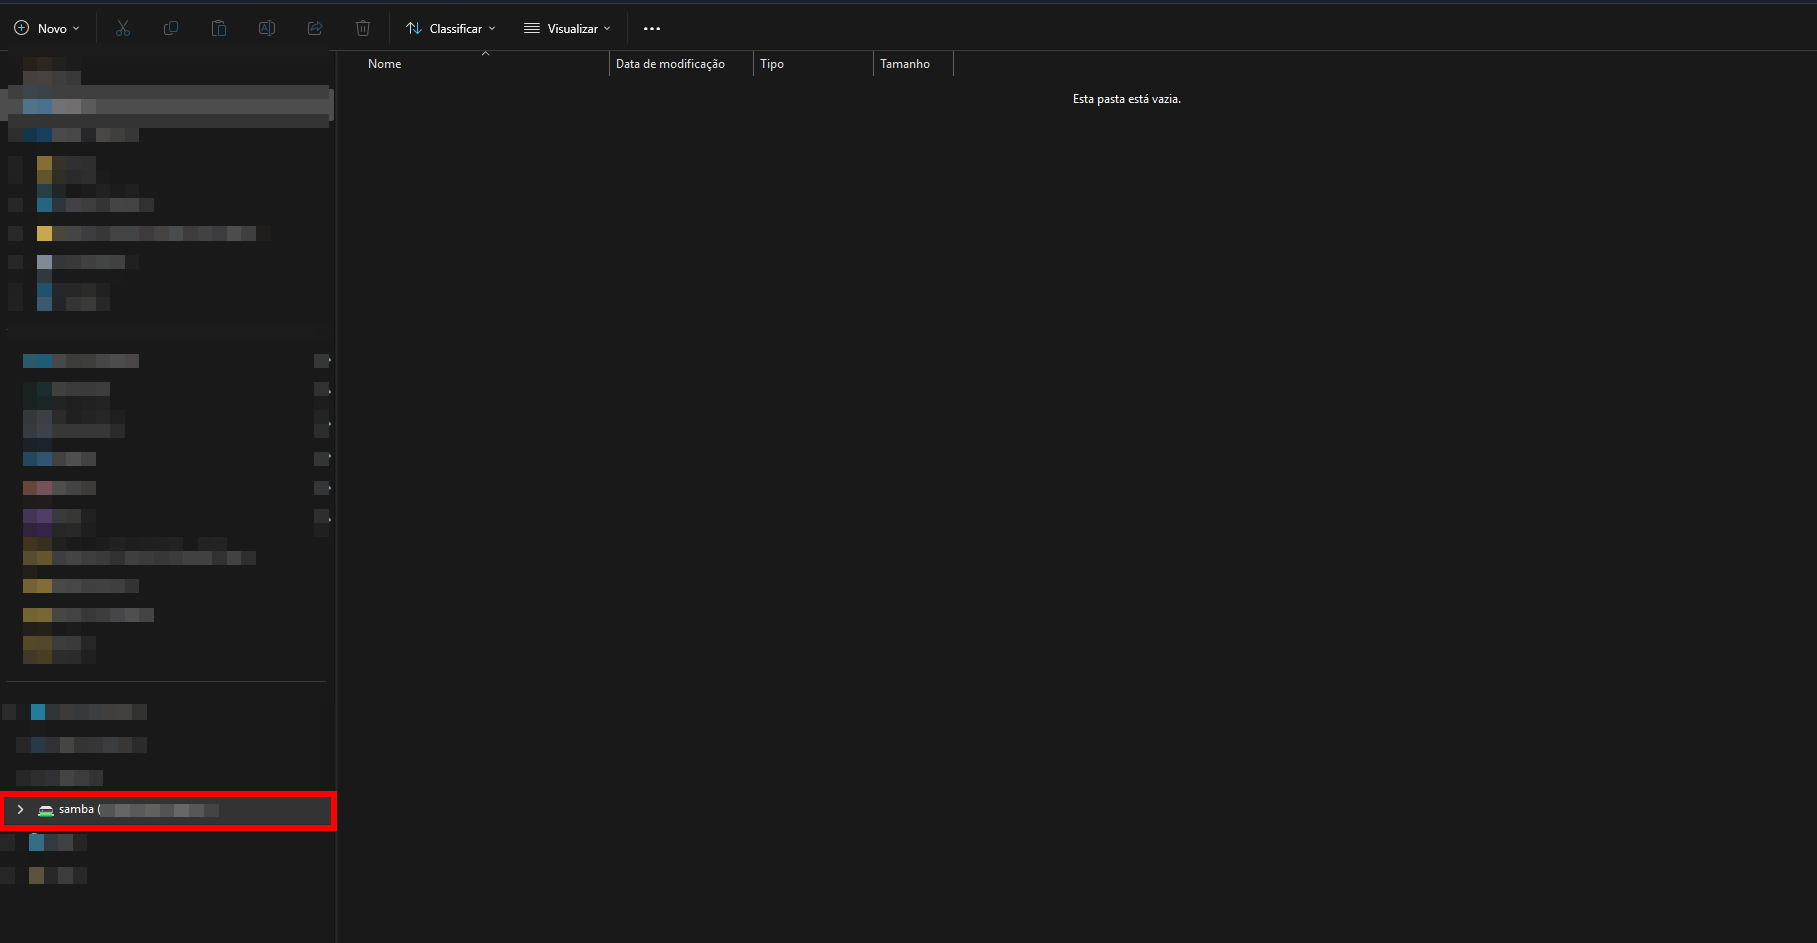Click the Delete trash can icon
1817x943 pixels.
[x=363, y=28]
